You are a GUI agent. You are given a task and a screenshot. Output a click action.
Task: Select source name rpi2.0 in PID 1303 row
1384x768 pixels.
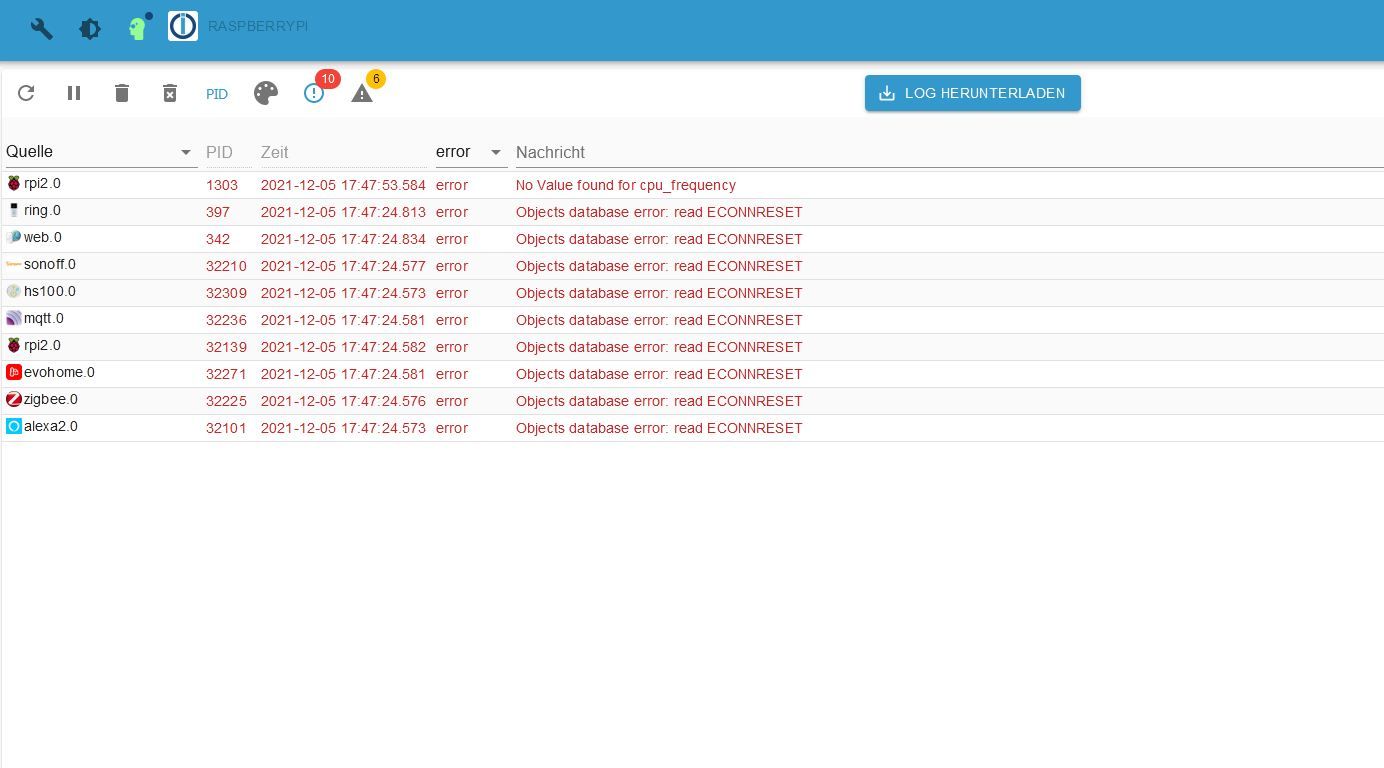[42, 184]
